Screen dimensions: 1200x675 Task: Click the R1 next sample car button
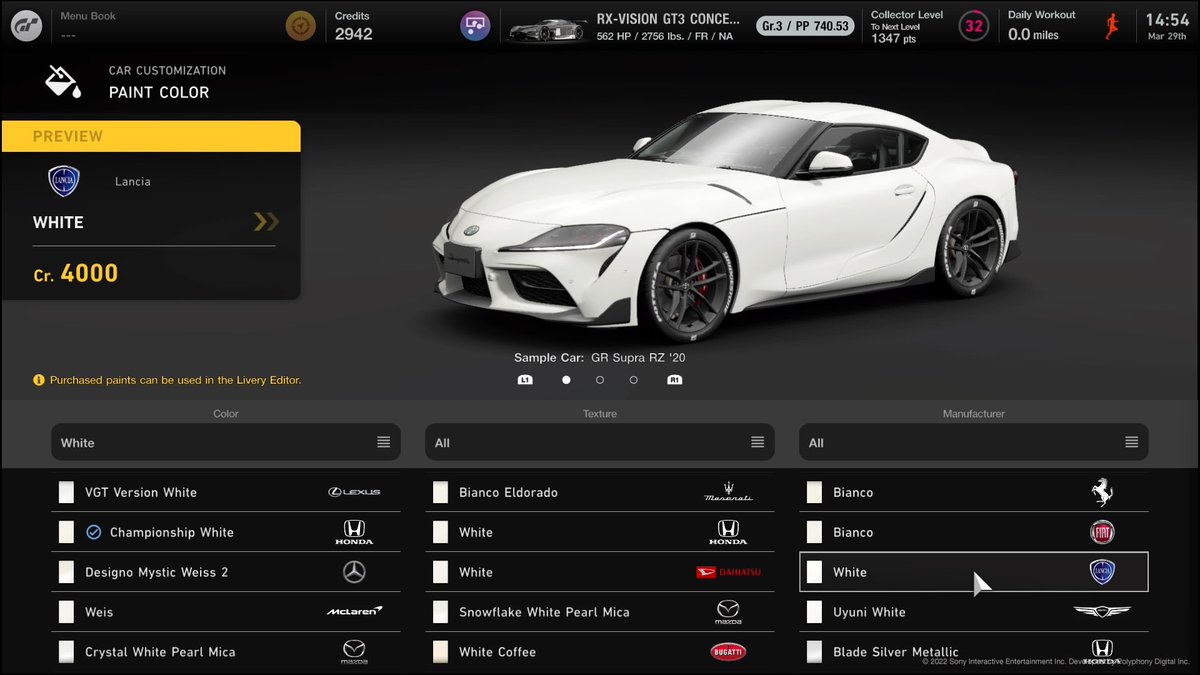(x=675, y=380)
